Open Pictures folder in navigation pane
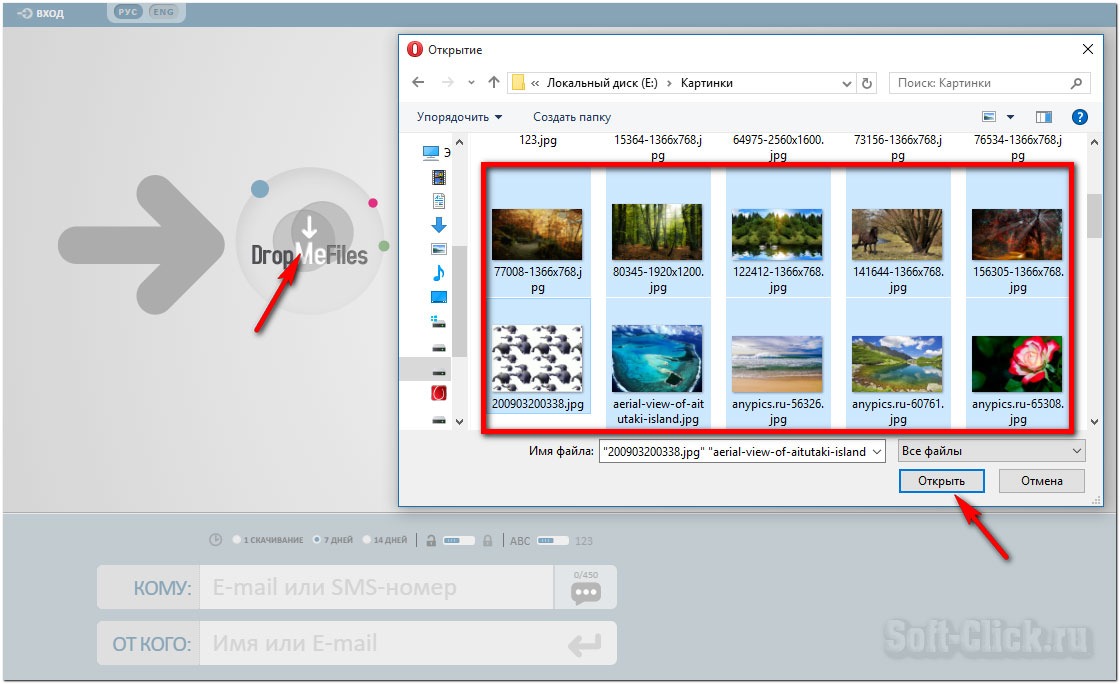Image resolution: width=1120 pixels, height=684 pixels. pyautogui.click(x=439, y=249)
